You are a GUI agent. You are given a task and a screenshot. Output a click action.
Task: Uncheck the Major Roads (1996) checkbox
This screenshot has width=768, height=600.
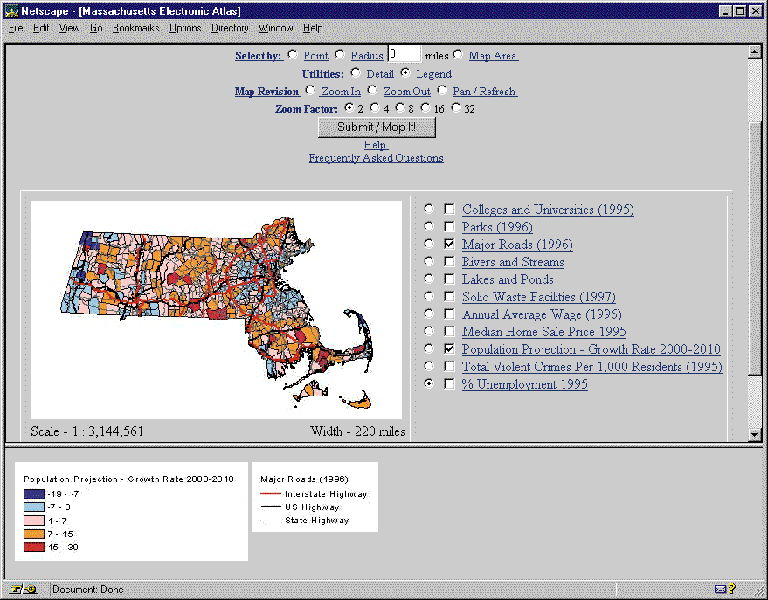[450, 244]
